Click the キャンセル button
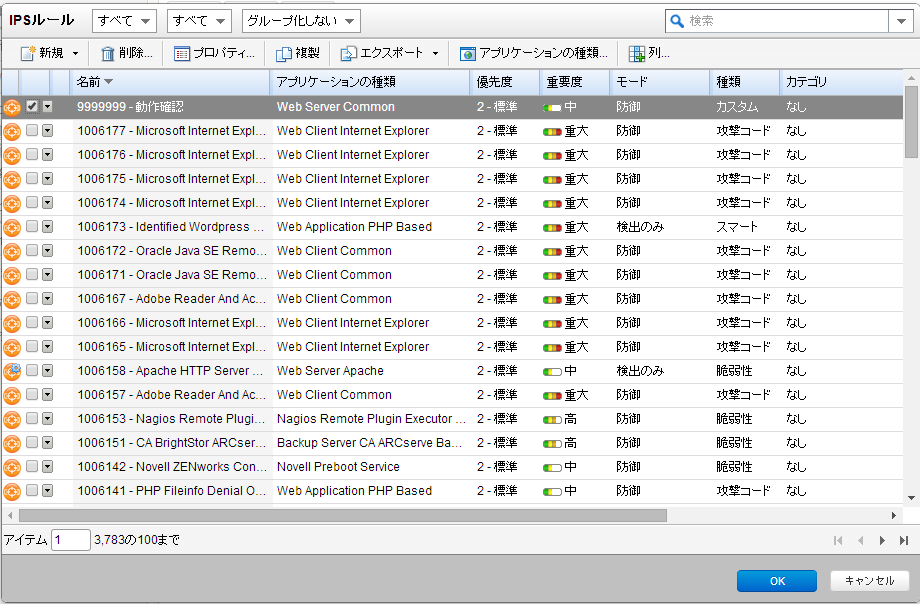This screenshot has width=920, height=604. coord(869,581)
